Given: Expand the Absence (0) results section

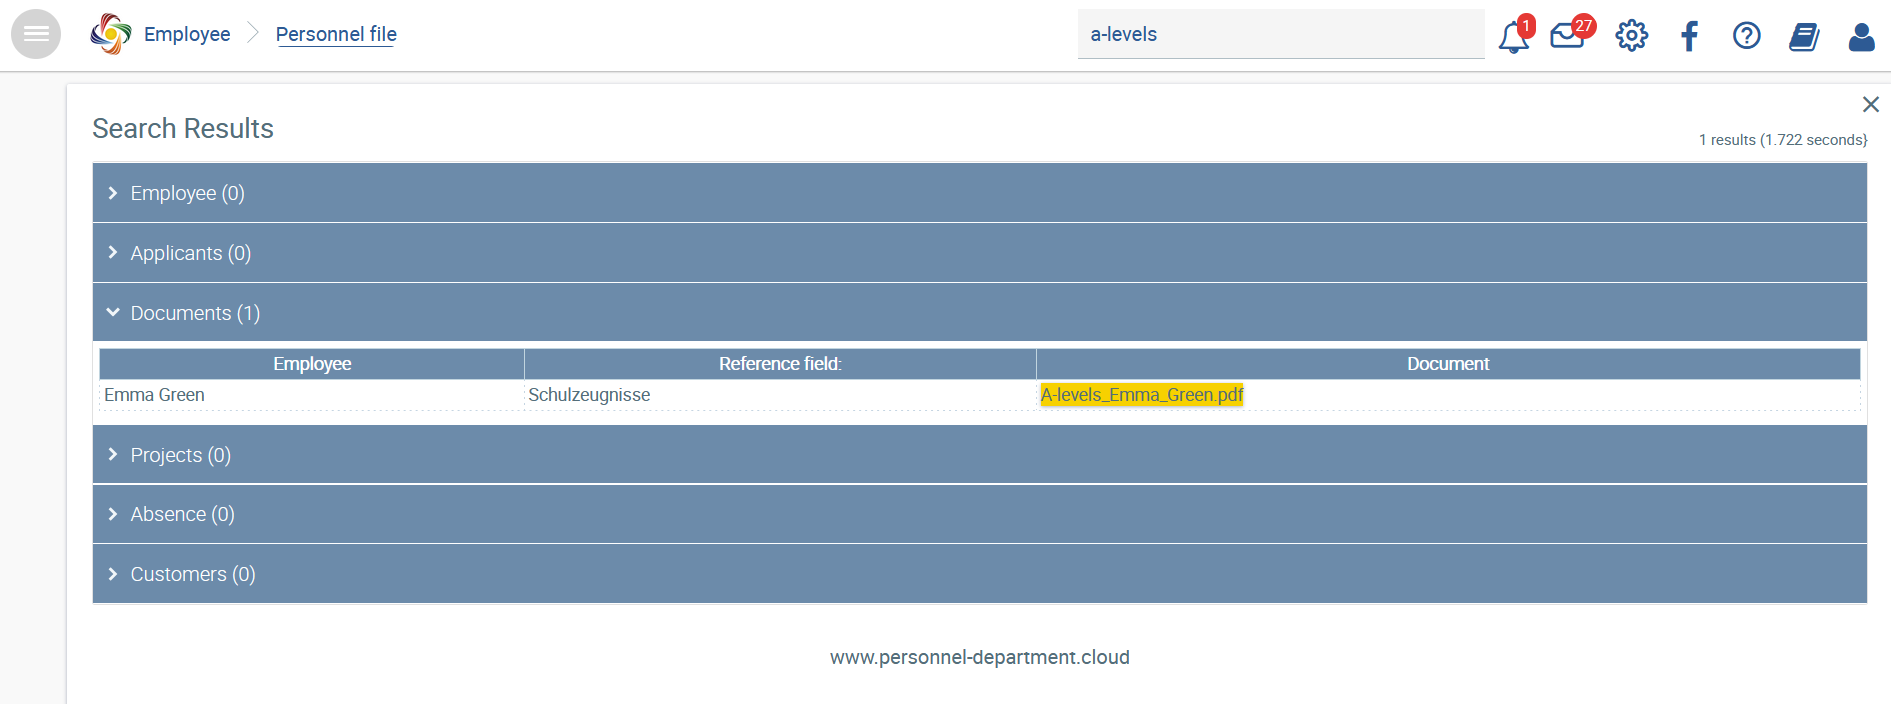Looking at the screenshot, I should coord(979,514).
